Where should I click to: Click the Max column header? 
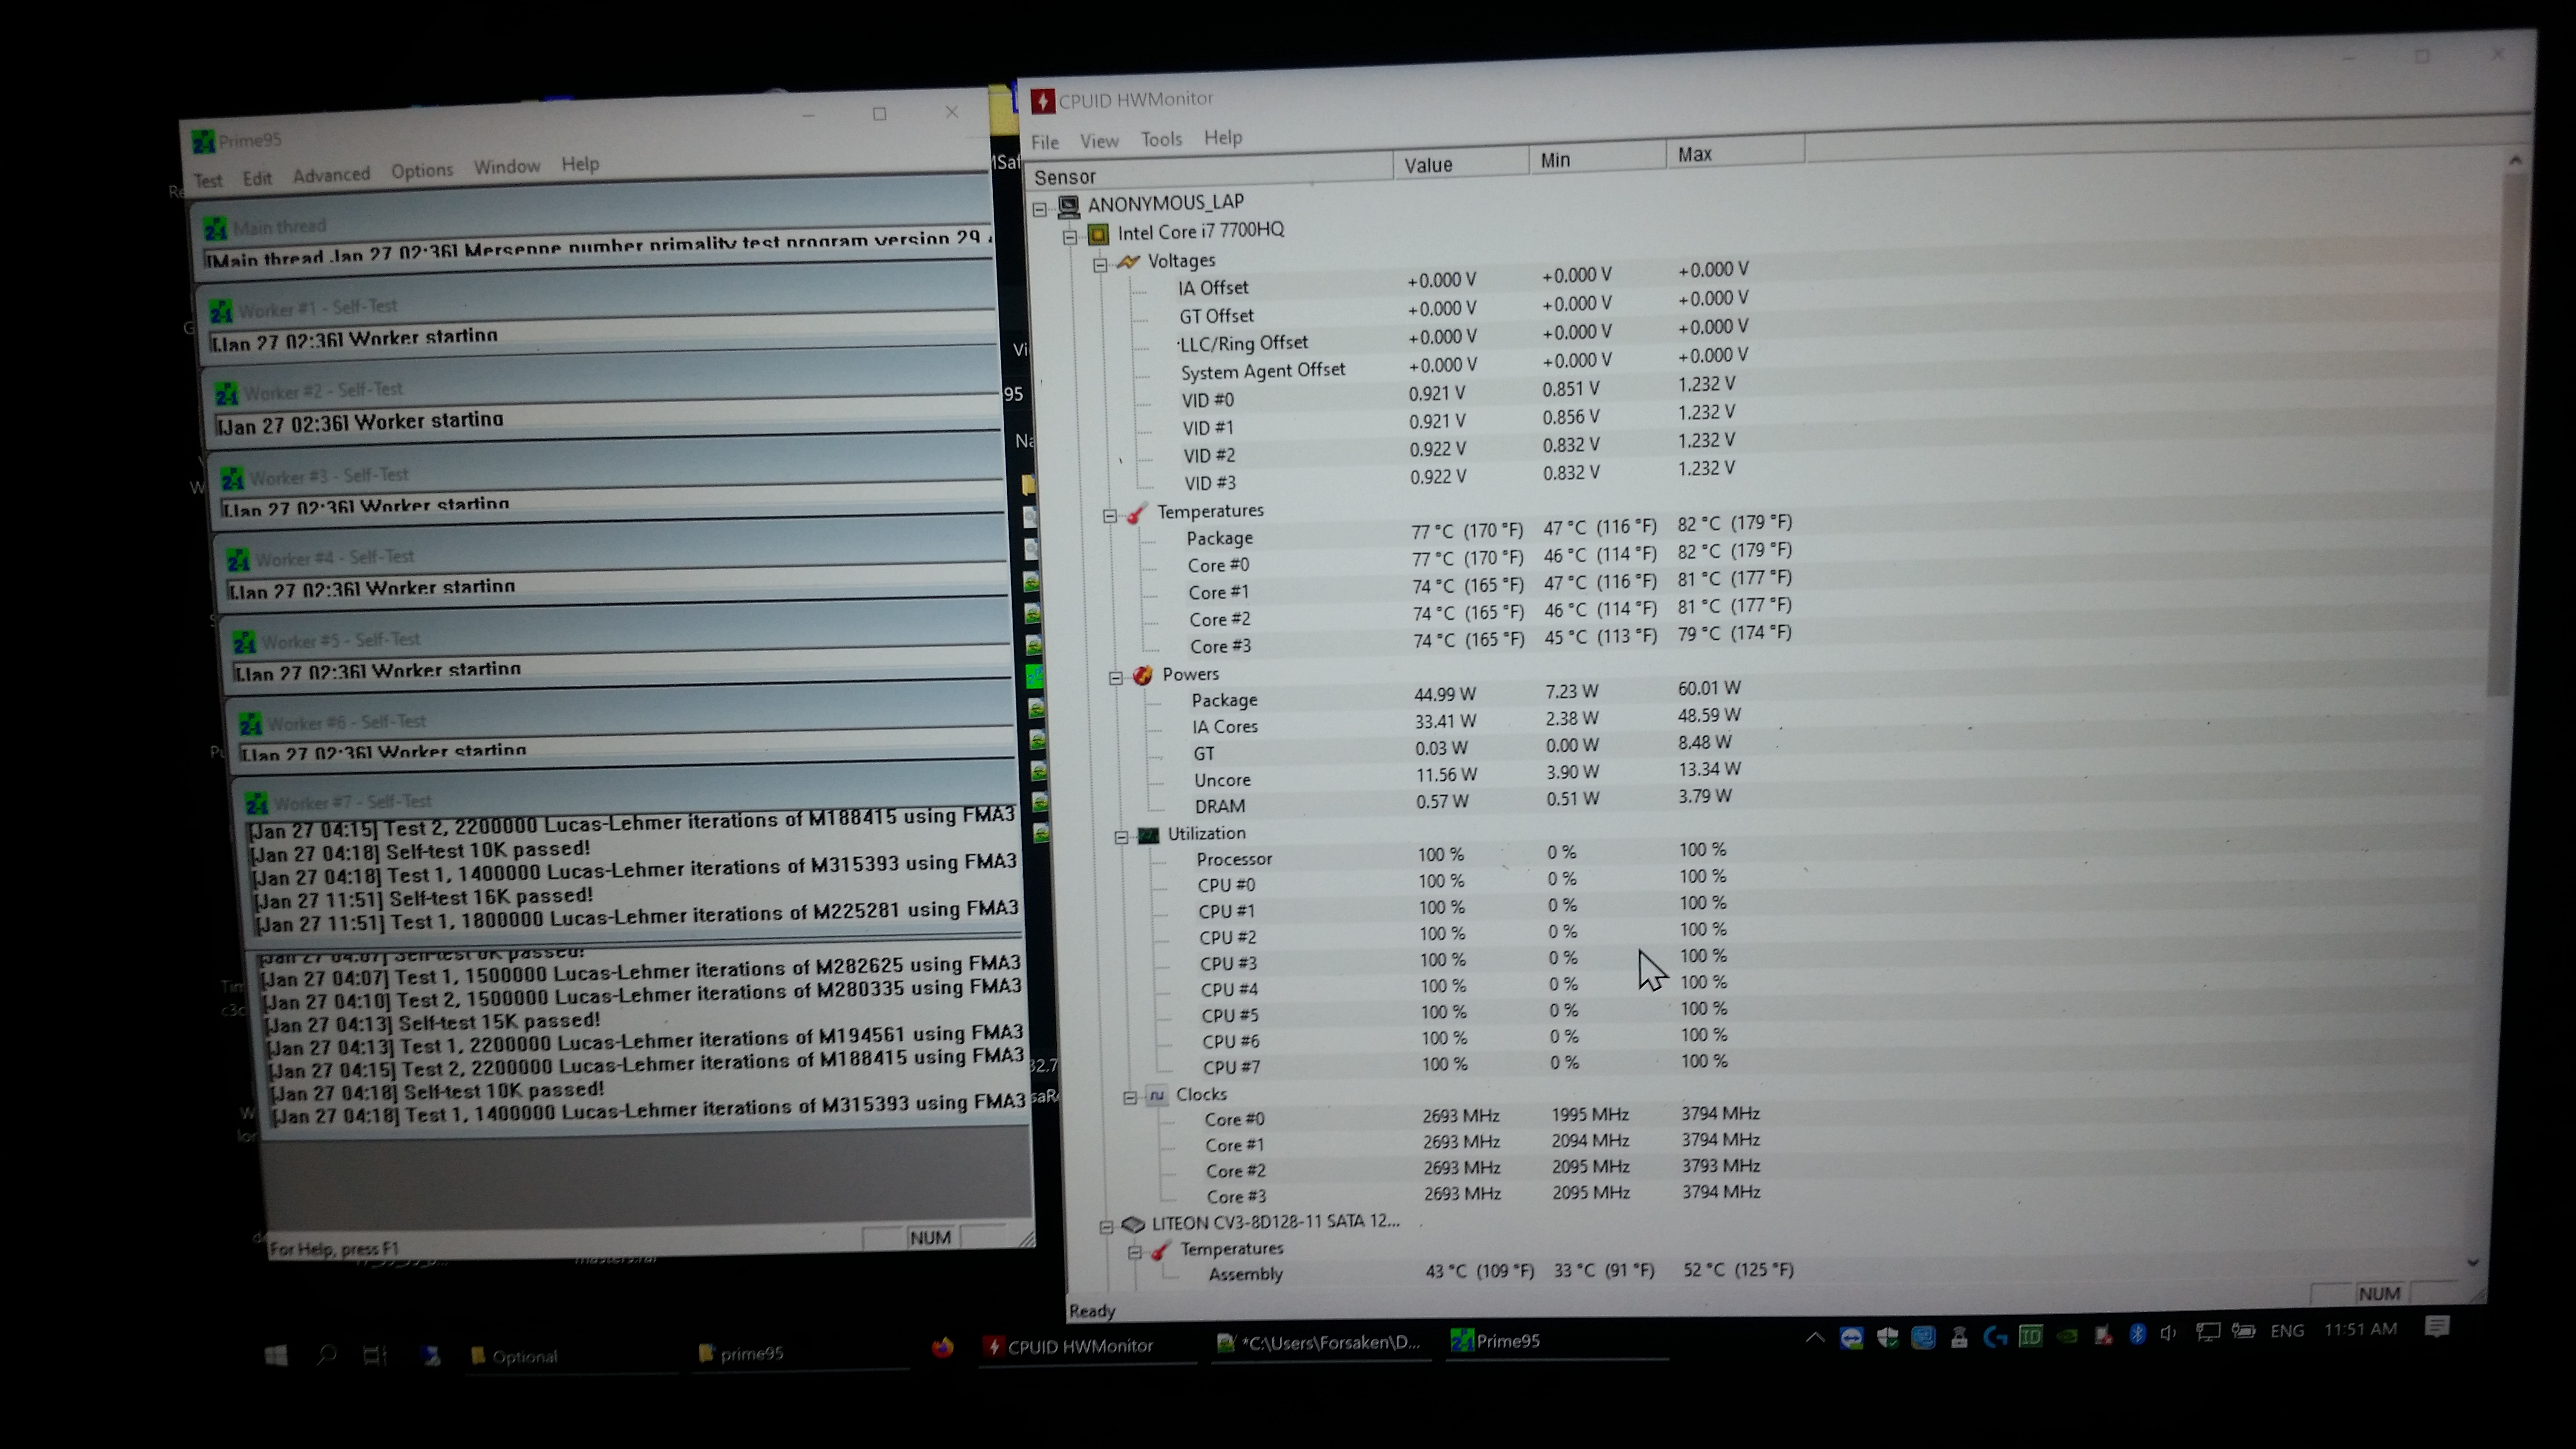[x=1735, y=155]
